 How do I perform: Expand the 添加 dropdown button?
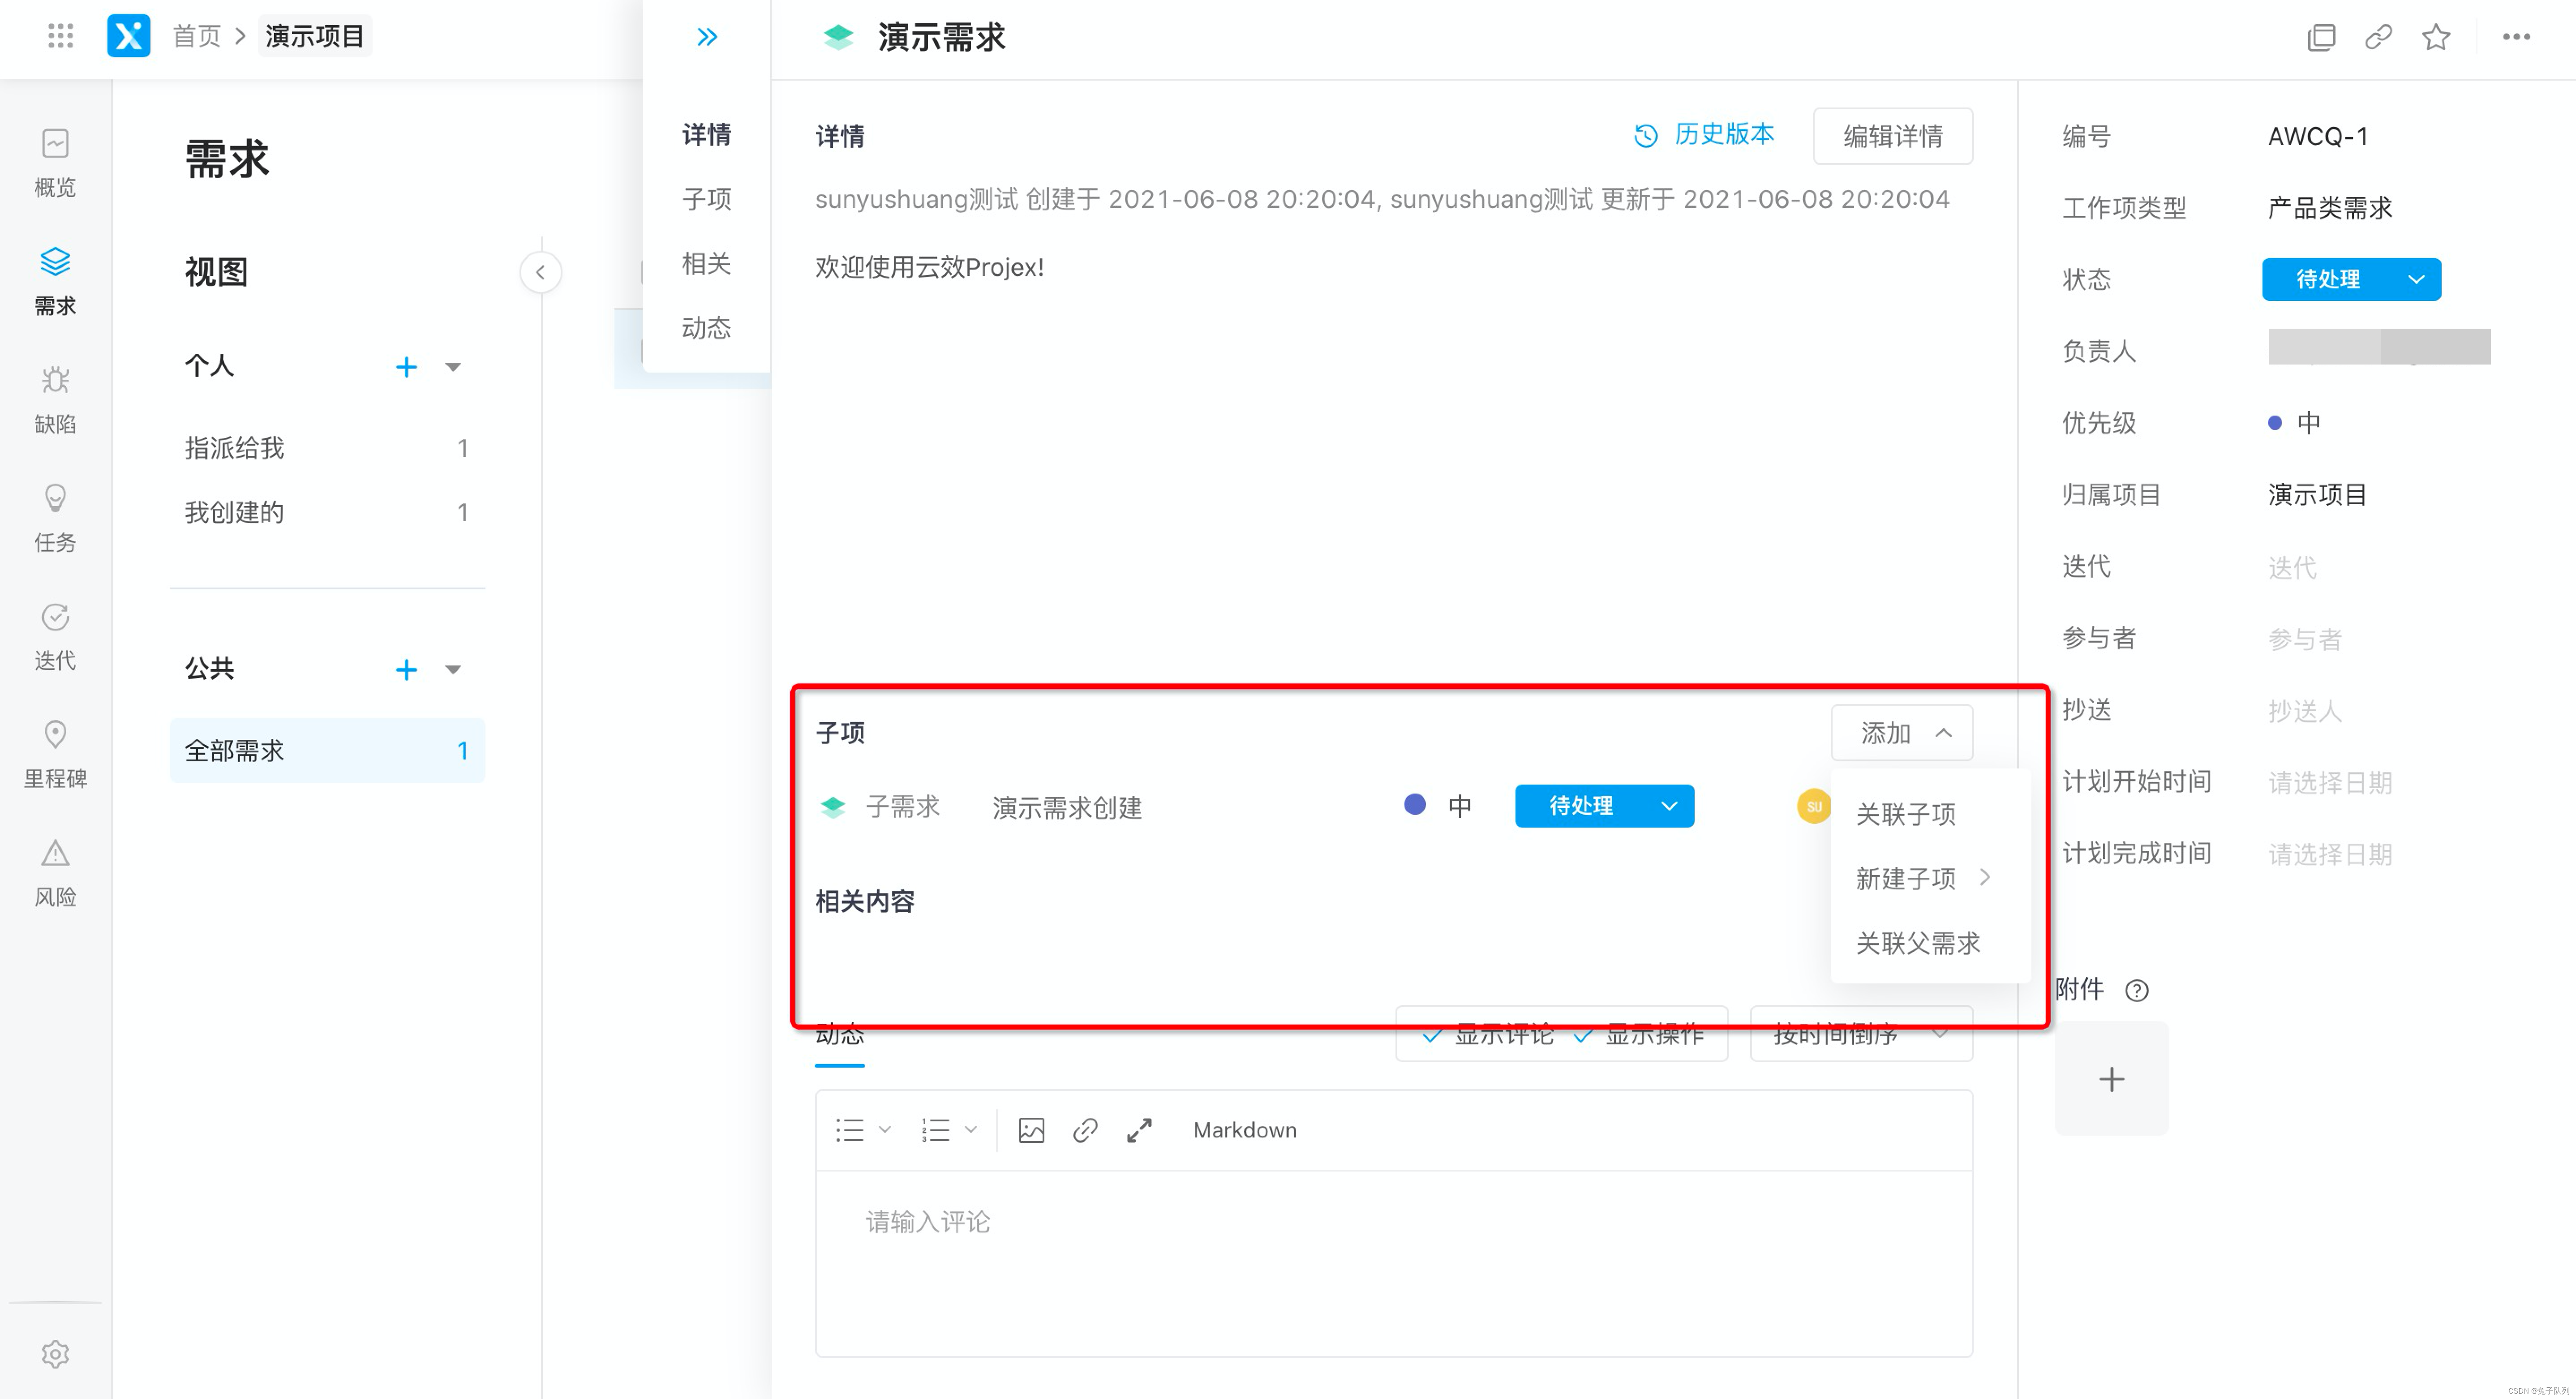click(x=1901, y=733)
